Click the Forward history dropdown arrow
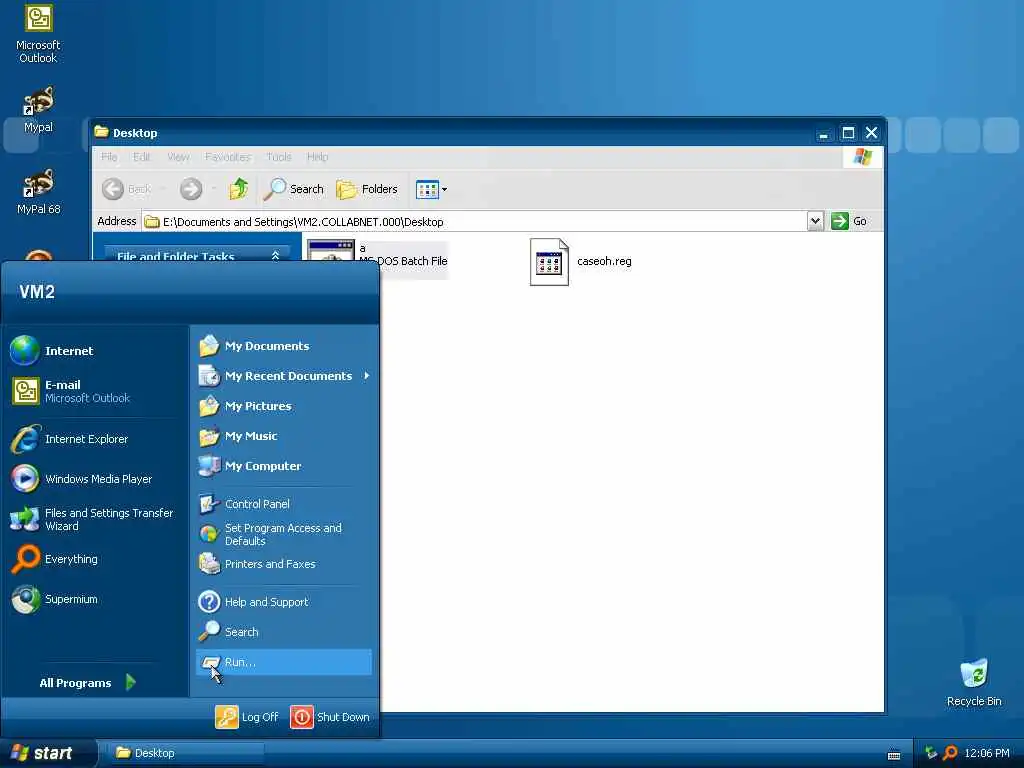Image resolution: width=1024 pixels, height=768 pixels. [213, 189]
